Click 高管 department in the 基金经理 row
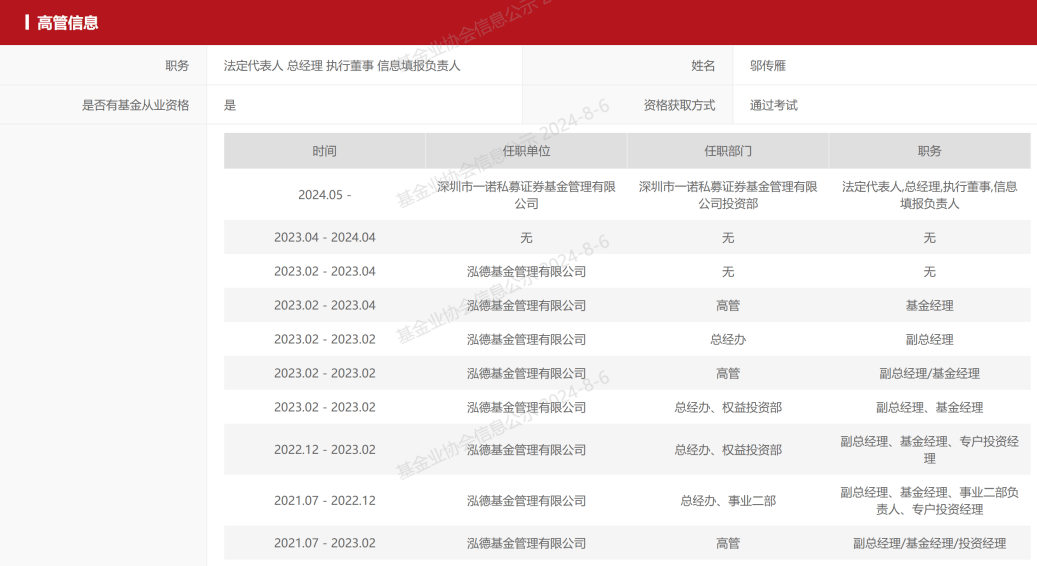Viewport: 1037px width, 566px height. point(728,305)
